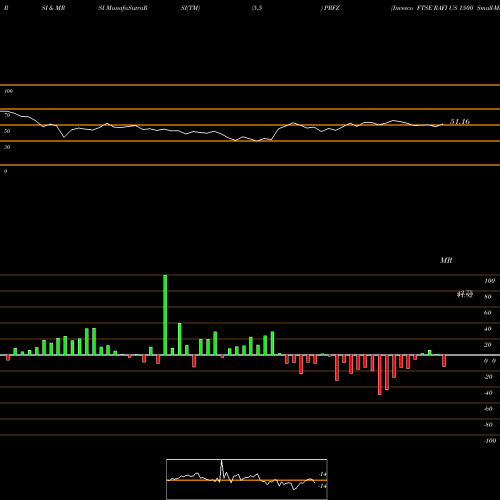Click the MR axis label 80
The image size is (500, 500).
488,297
